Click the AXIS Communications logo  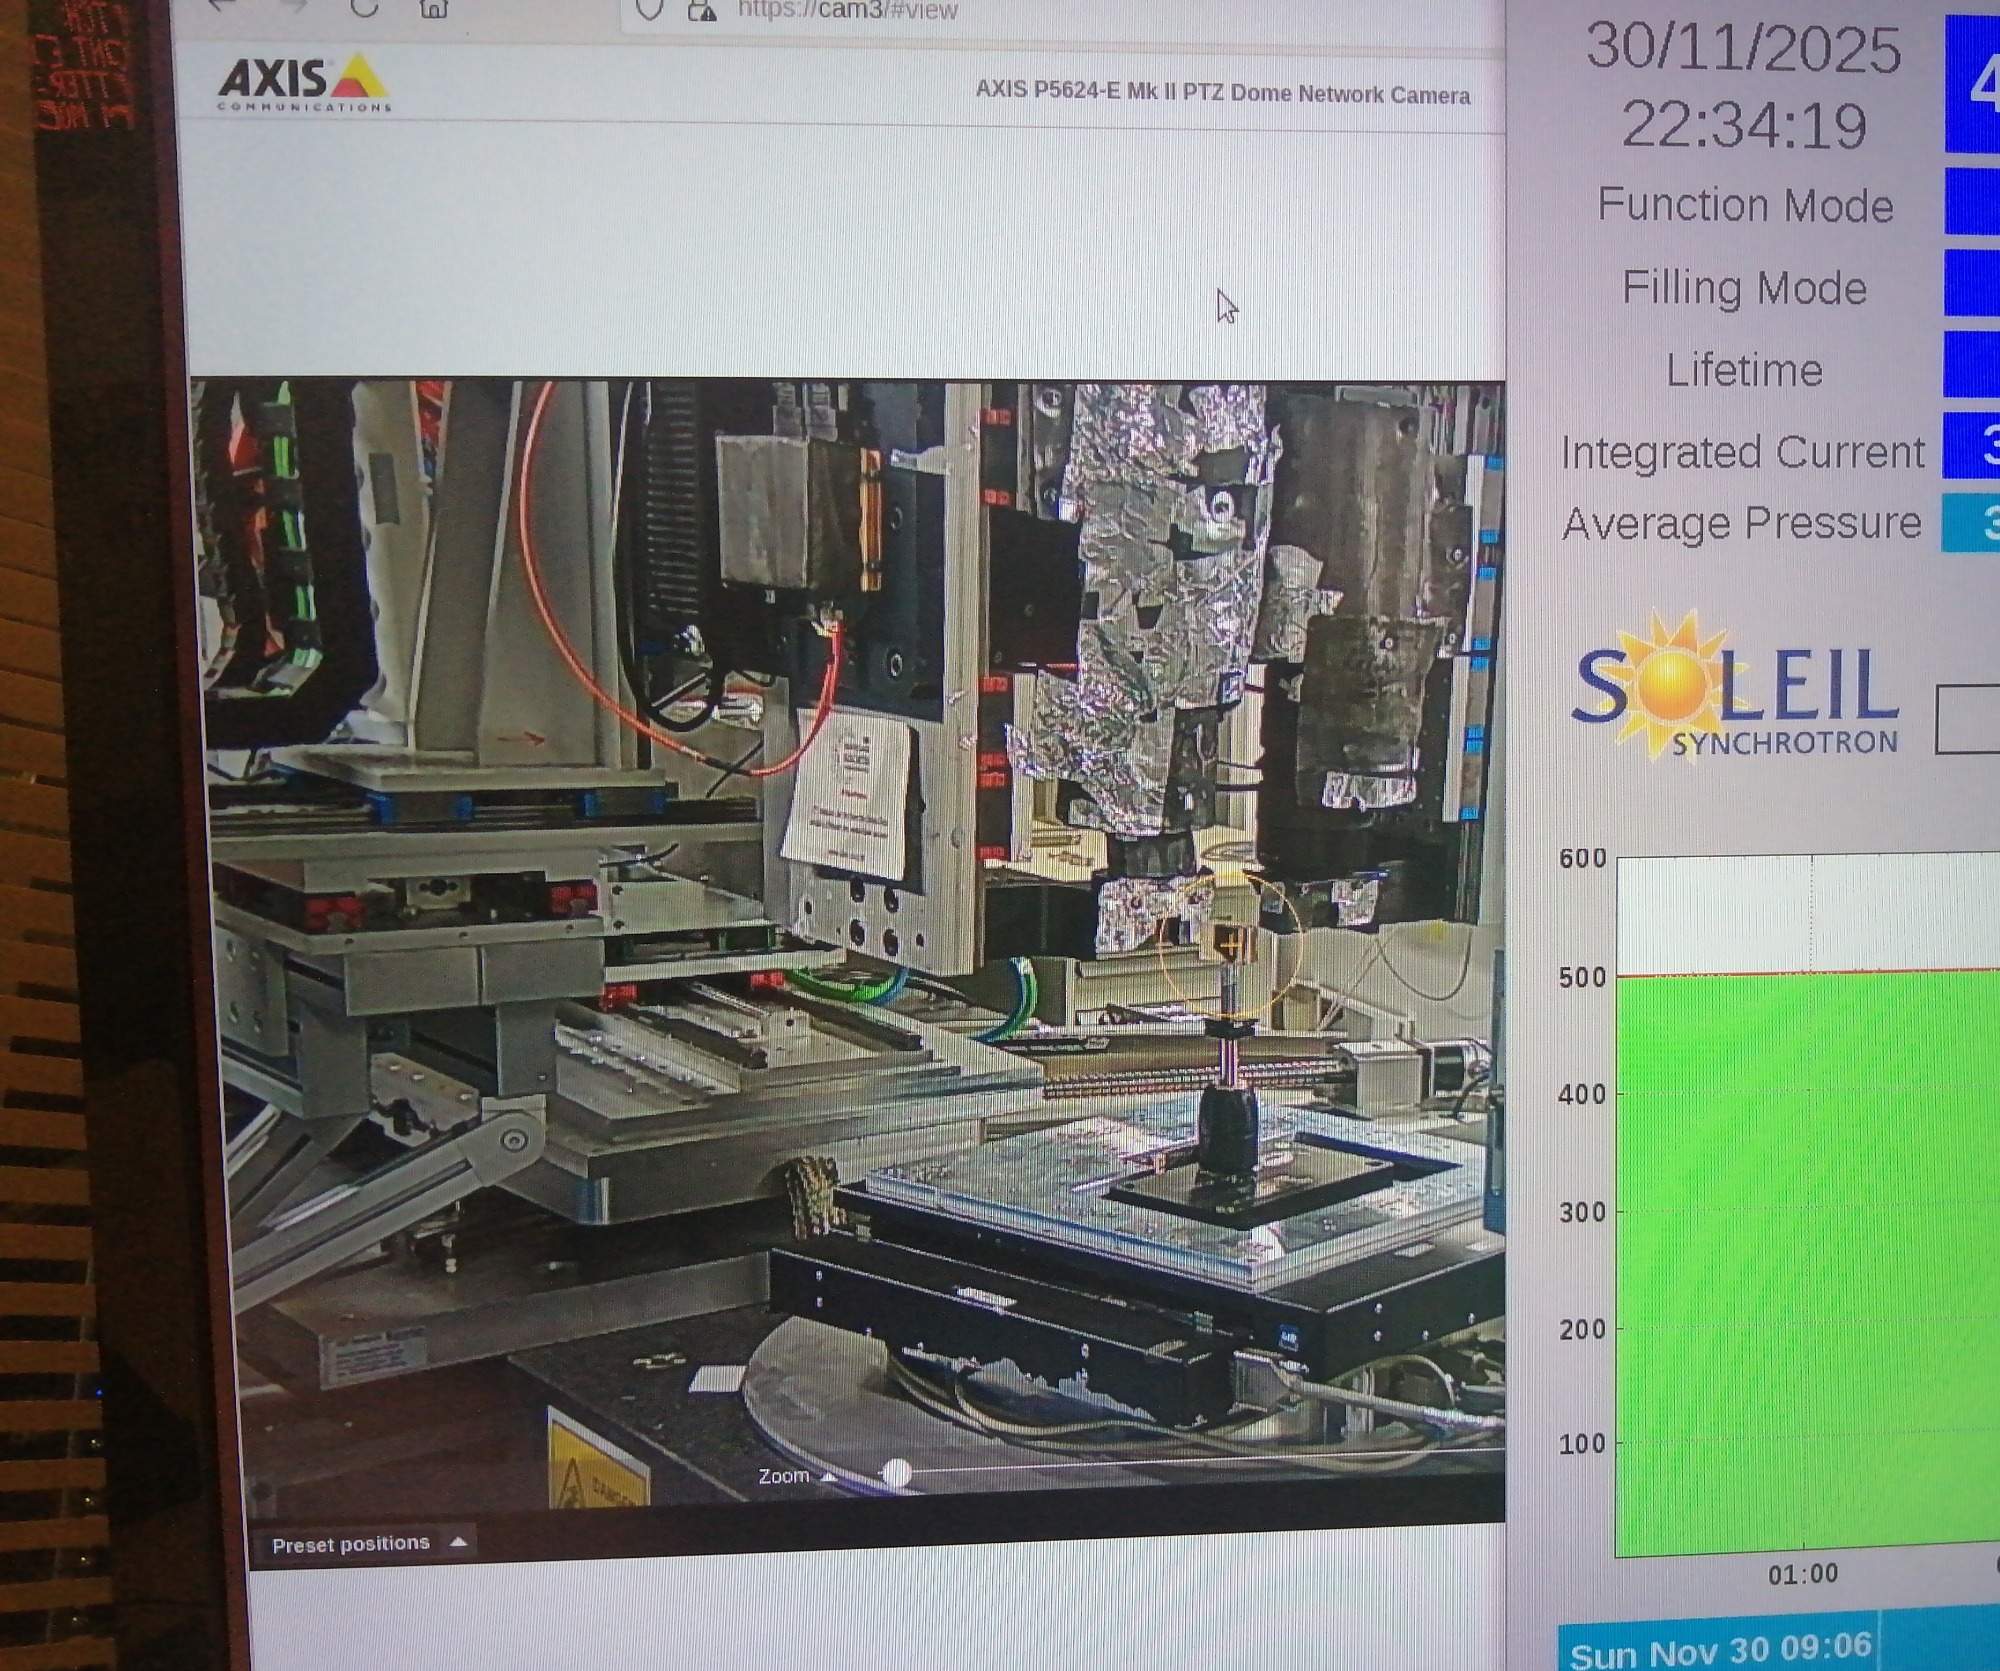click(x=304, y=84)
